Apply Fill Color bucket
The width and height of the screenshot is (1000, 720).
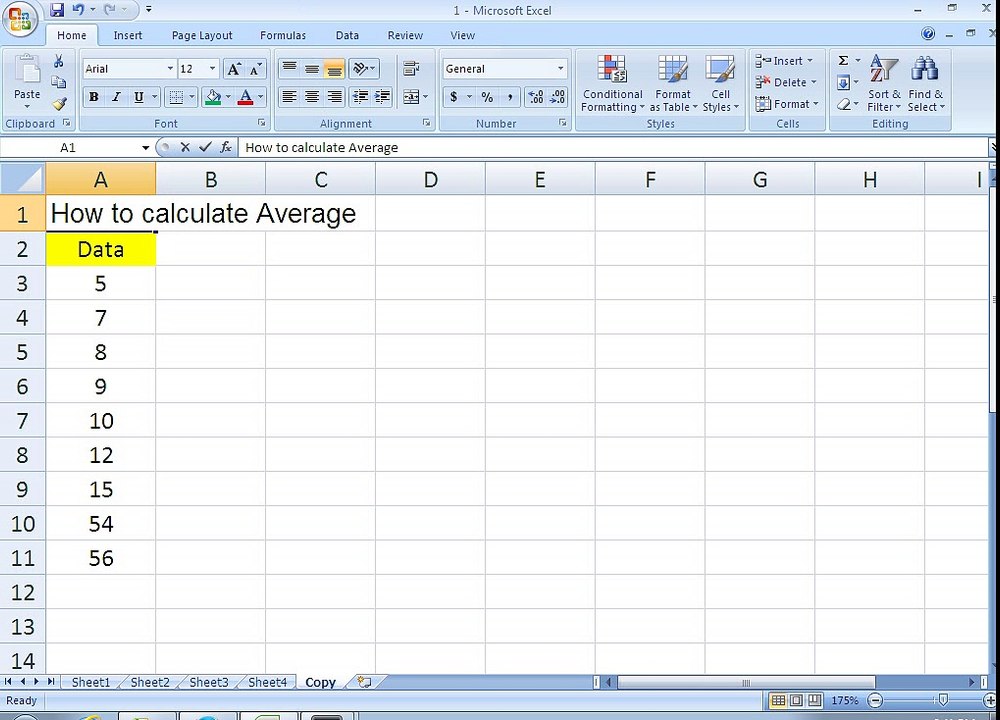(213, 97)
